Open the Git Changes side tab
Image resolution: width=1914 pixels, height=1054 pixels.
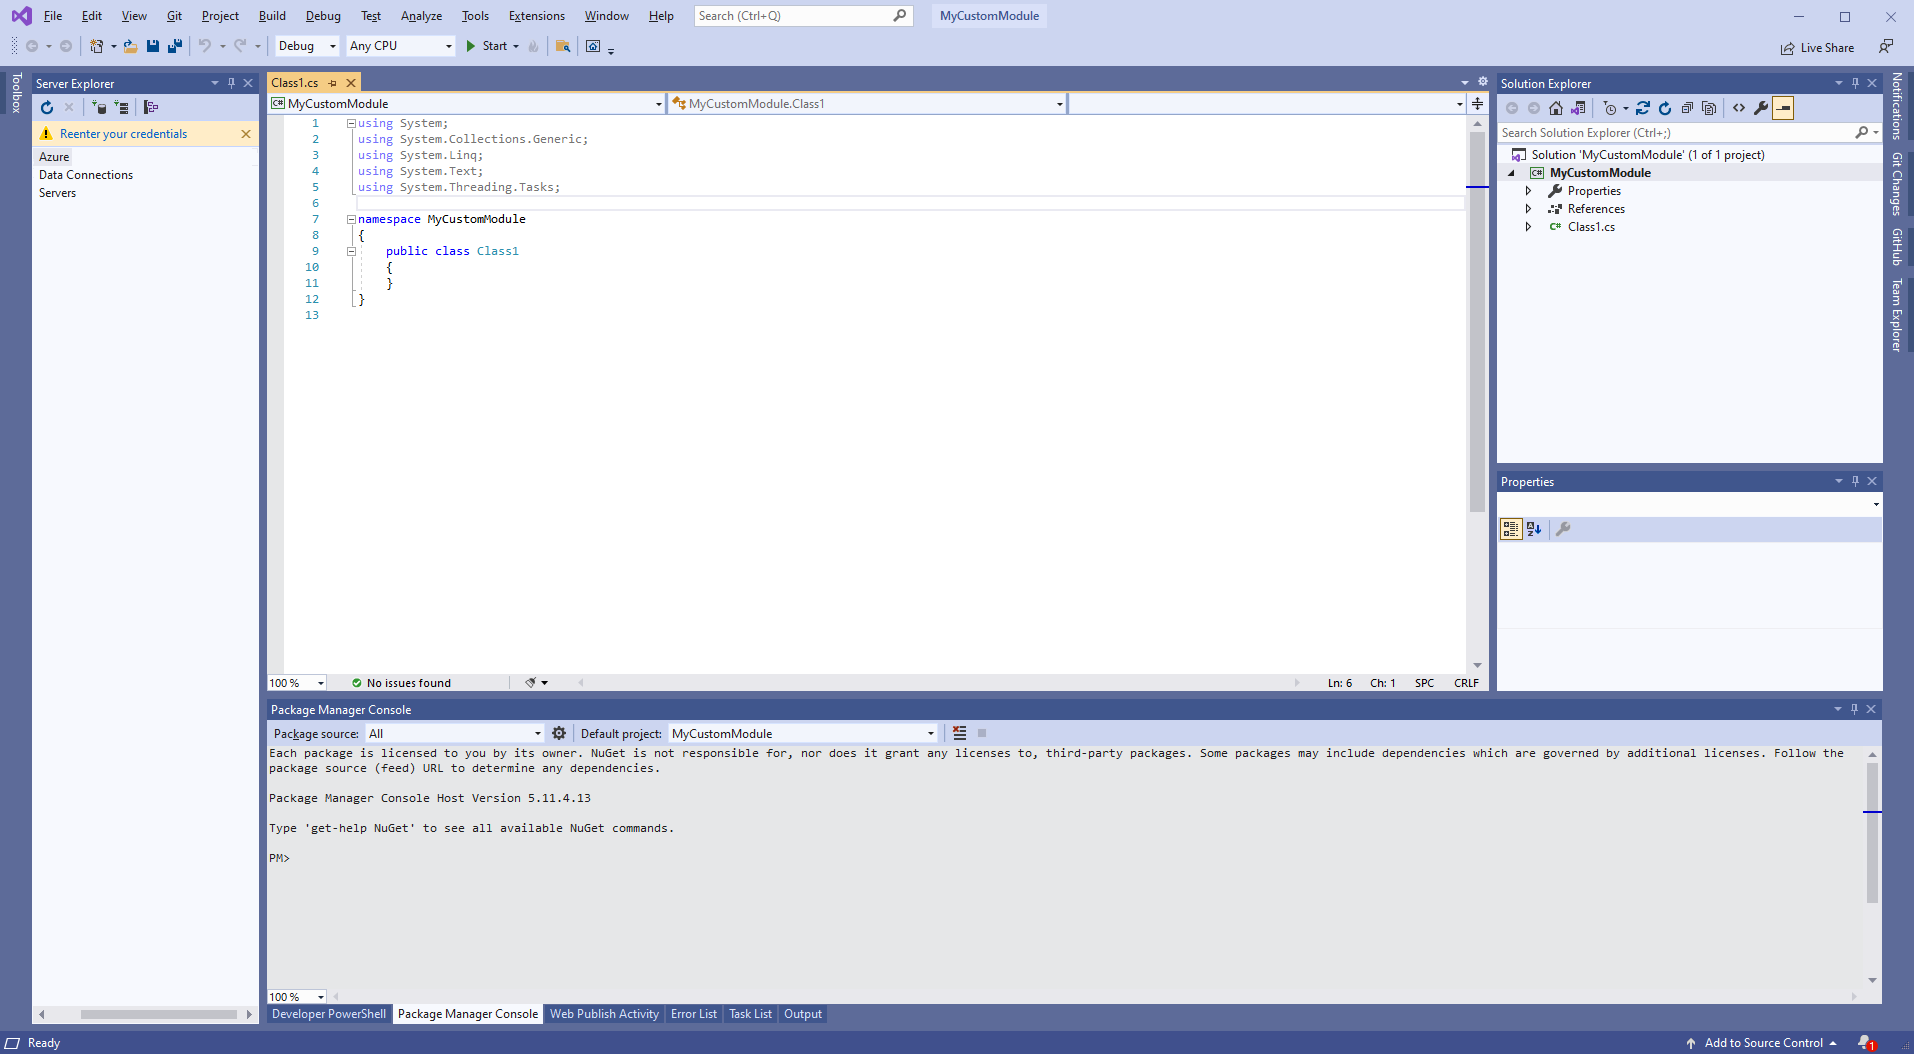(1897, 184)
